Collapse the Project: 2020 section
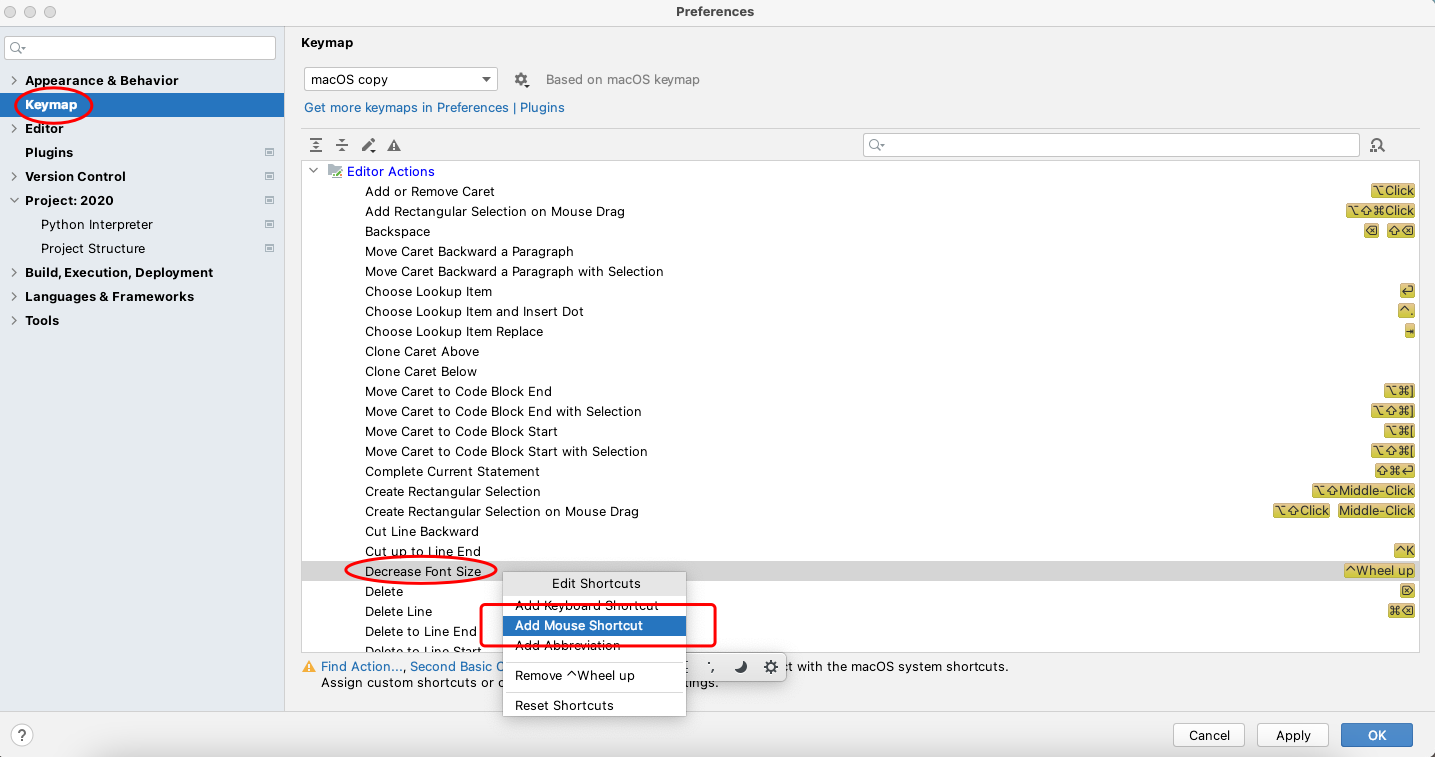 (13, 200)
